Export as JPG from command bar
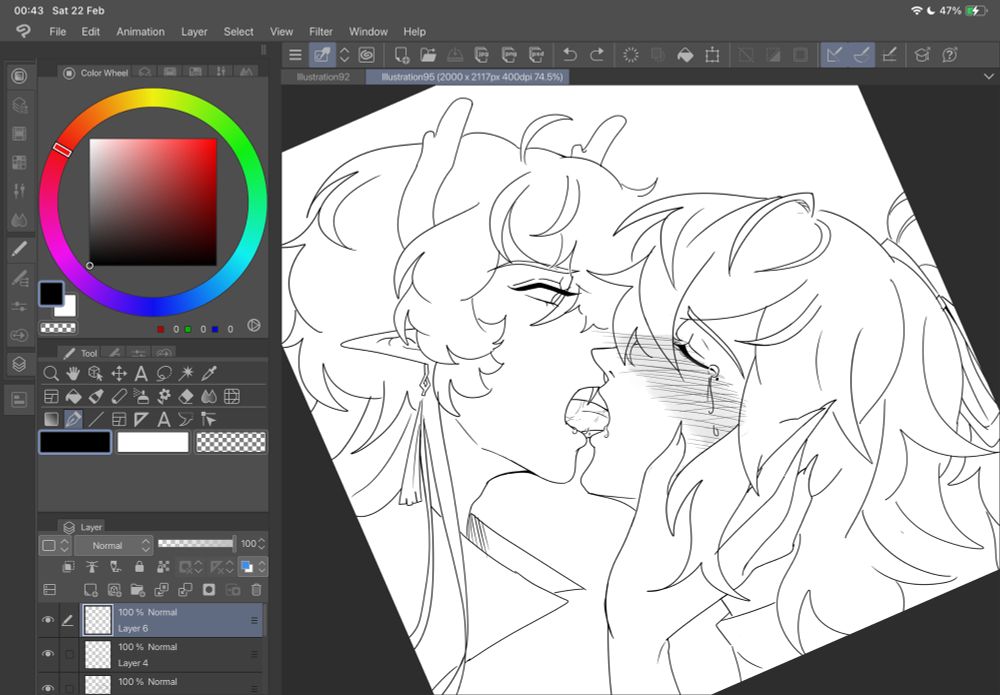Image resolution: width=1000 pixels, height=695 pixels. [482, 55]
